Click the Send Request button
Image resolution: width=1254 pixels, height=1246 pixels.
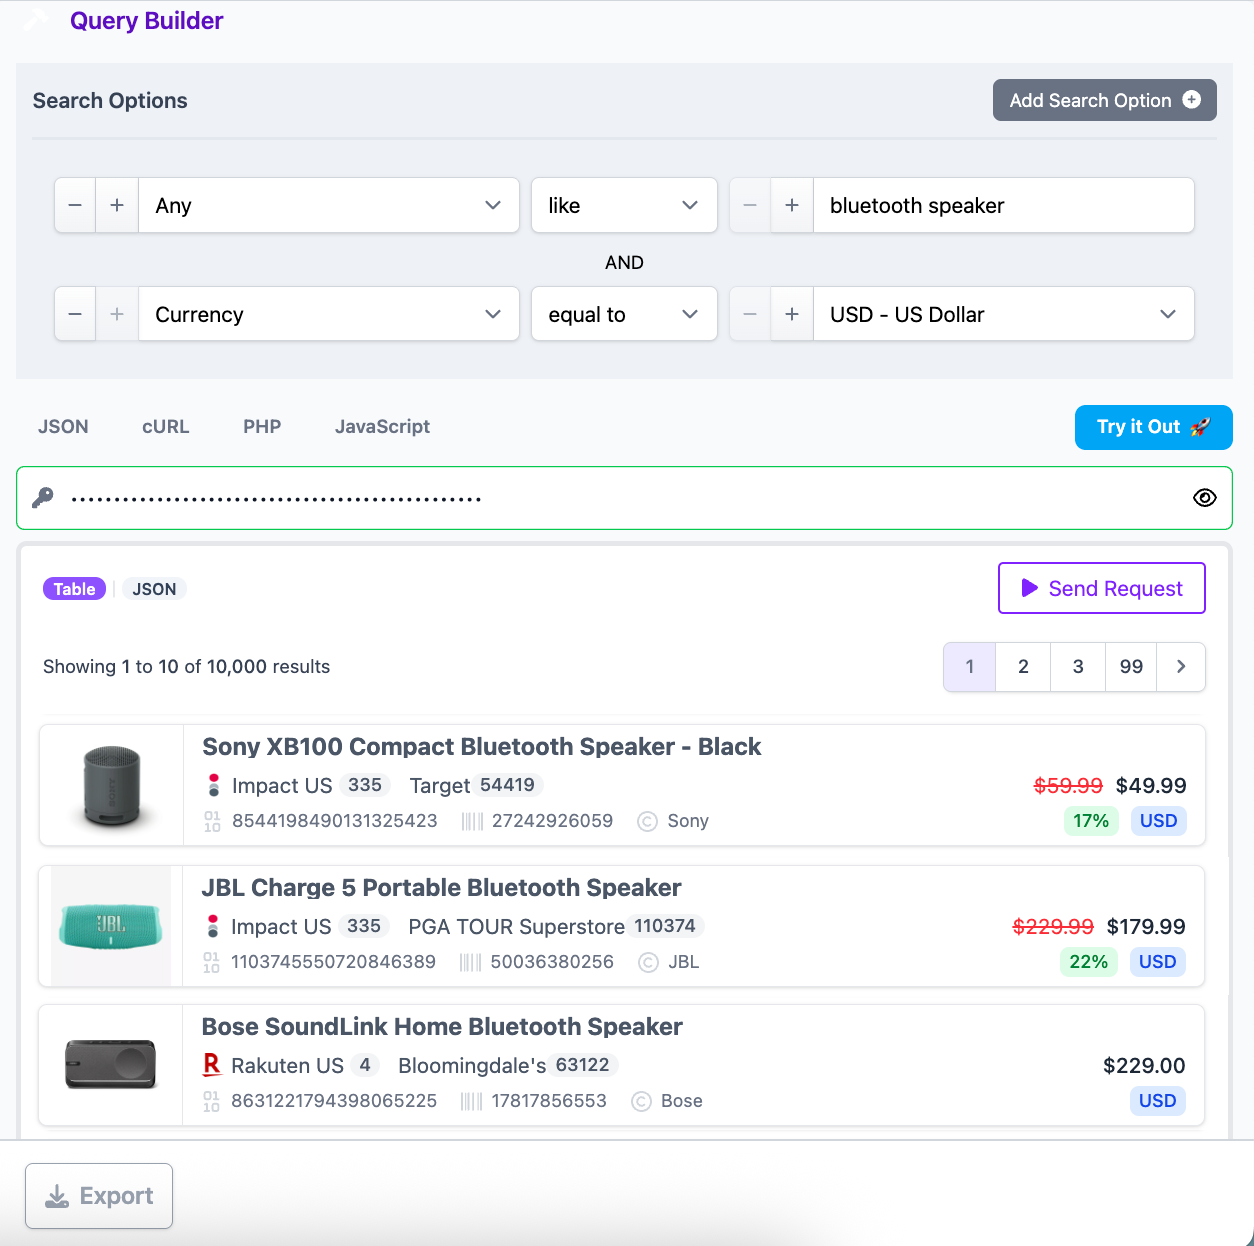(x=1102, y=588)
